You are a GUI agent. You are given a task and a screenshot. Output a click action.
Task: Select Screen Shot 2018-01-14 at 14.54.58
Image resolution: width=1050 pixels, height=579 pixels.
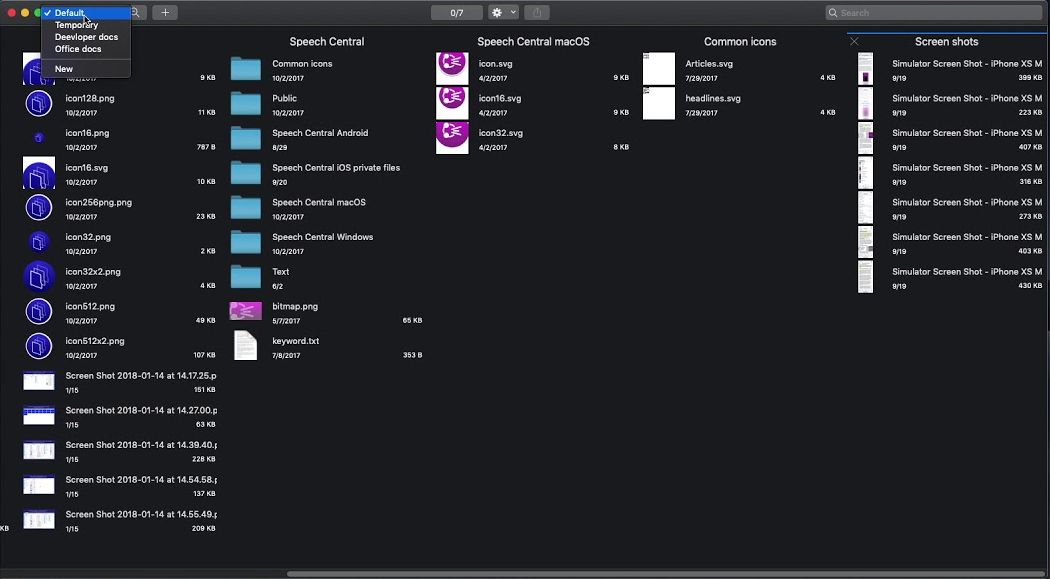[x=119, y=487]
